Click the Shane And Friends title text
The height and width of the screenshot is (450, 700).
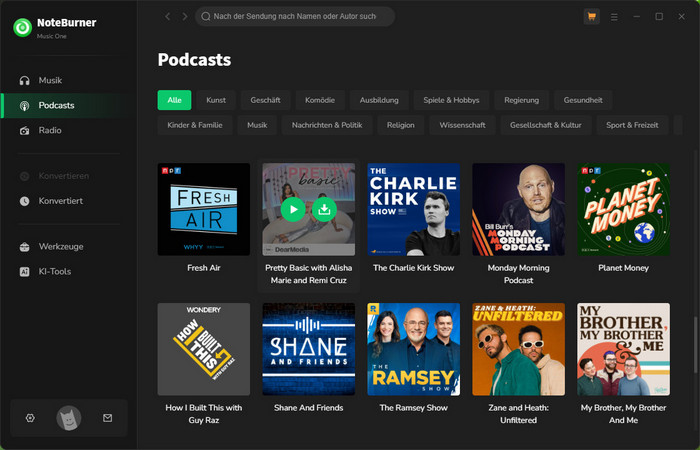[x=308, y=408]
